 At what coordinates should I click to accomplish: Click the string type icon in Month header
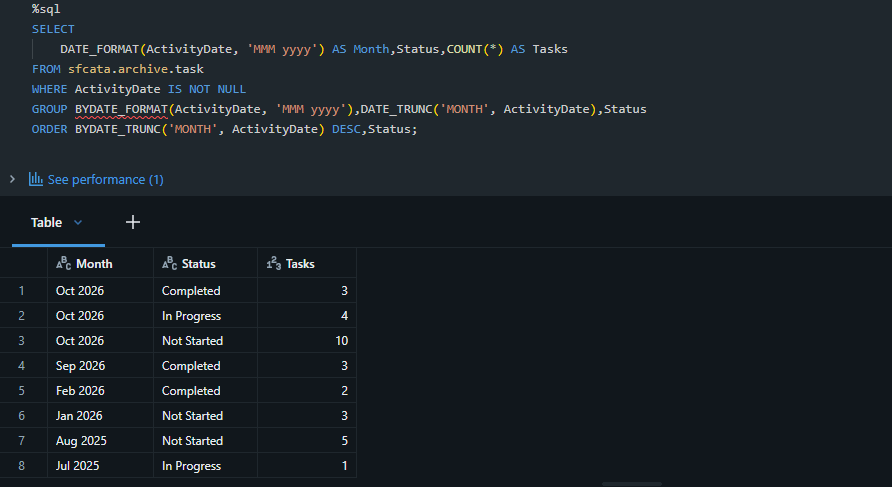tap(64, 263)
